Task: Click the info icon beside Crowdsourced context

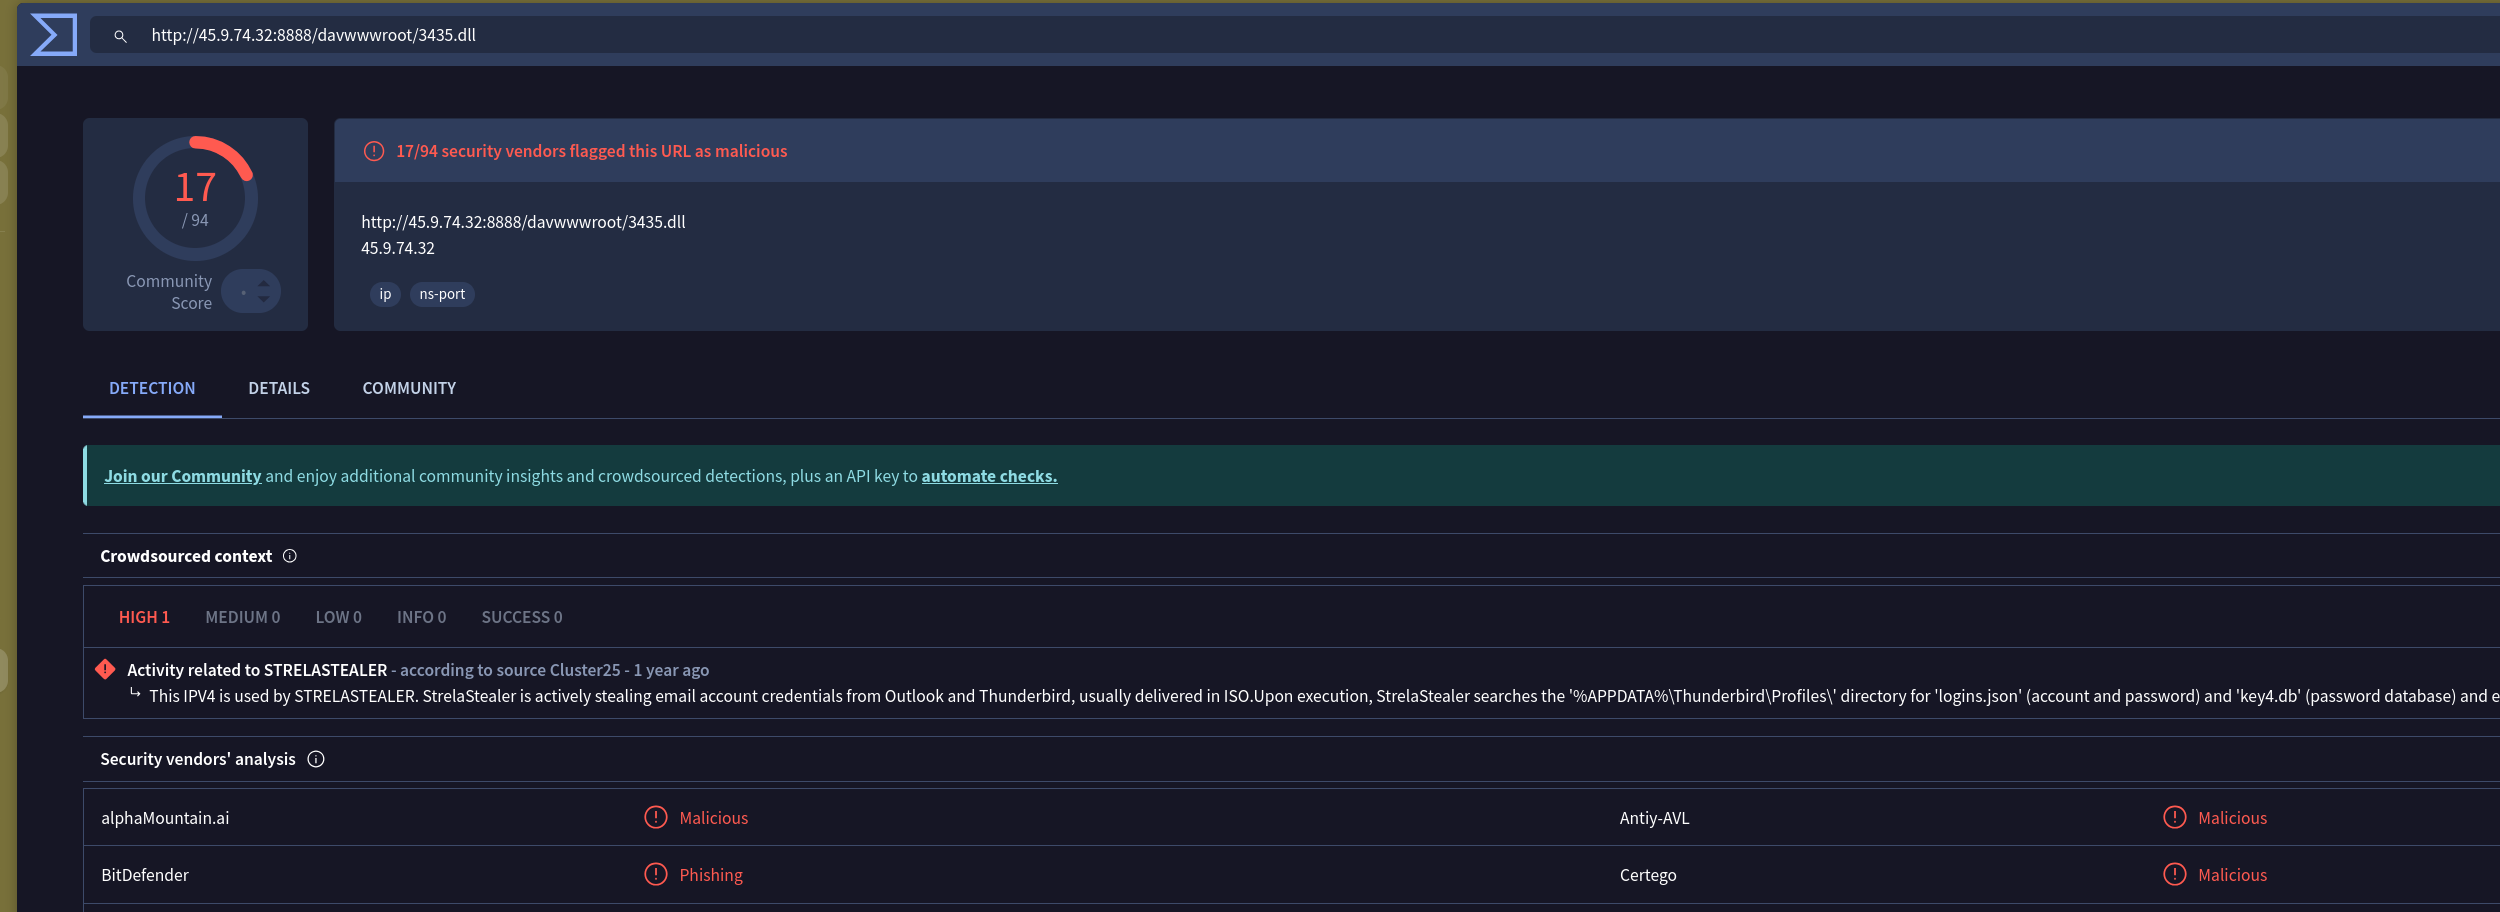Action: point(290,556)
